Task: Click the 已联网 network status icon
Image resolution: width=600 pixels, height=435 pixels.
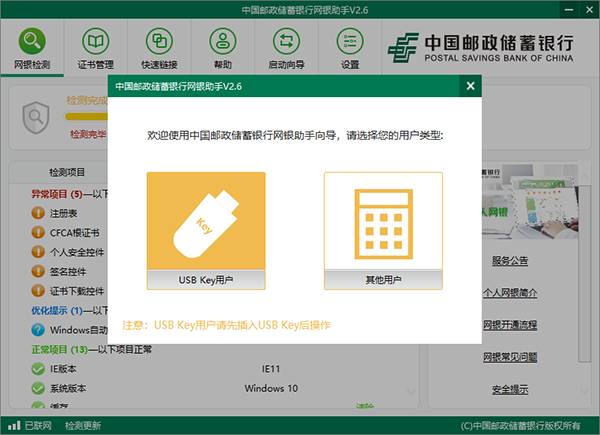Action: 14,425
